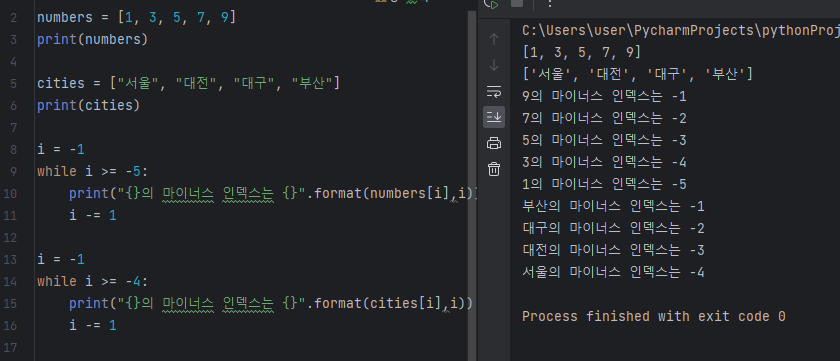
Task: Click output '7의 마이너스 인덱스는 -2'
Action: coord(604,118)
